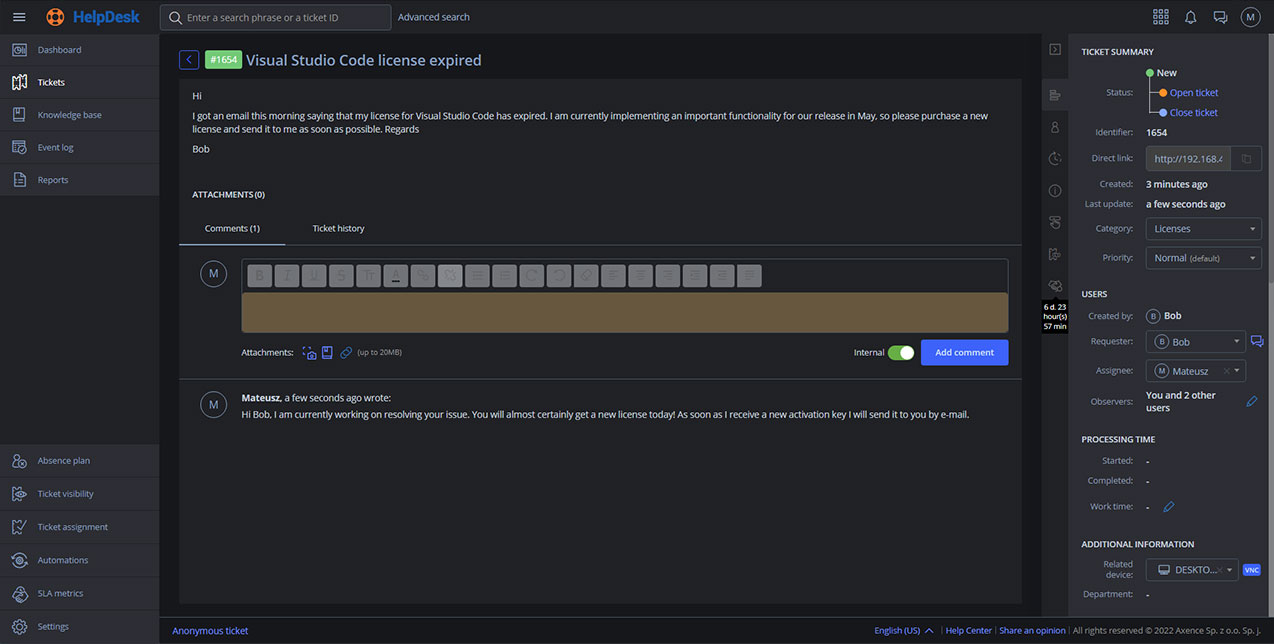Image resolution: width=1274 pixels, height=644 pixels.
Task: Click the Add comment button
Action: pos(964,353)
